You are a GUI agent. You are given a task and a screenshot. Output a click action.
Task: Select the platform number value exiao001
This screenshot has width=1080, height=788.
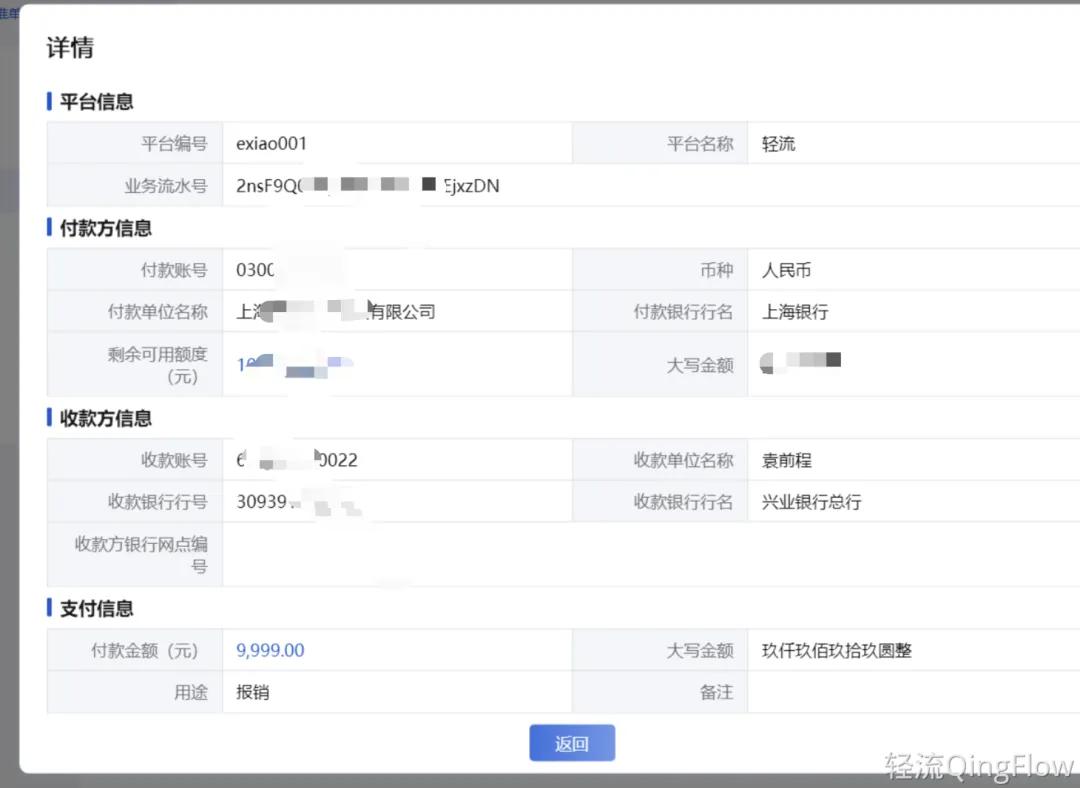point(271,143)
